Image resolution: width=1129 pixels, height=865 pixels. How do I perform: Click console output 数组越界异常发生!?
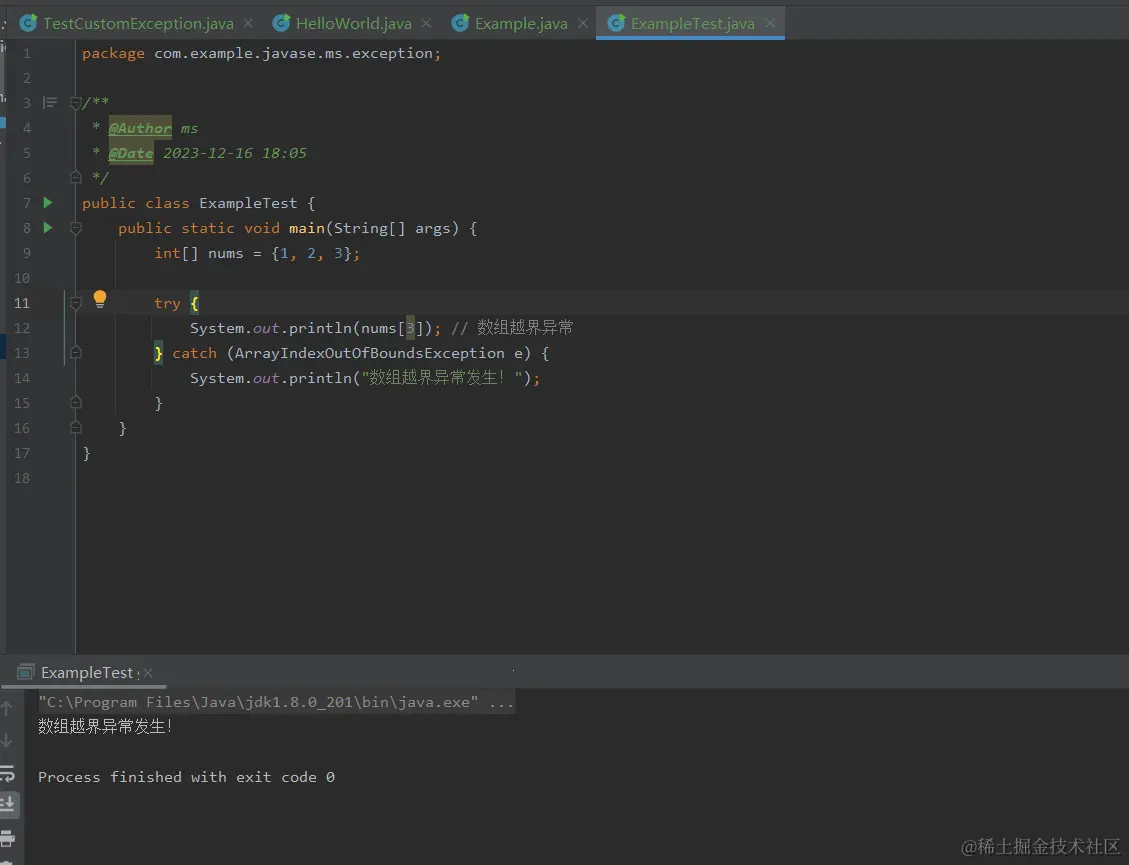(105, 726)
